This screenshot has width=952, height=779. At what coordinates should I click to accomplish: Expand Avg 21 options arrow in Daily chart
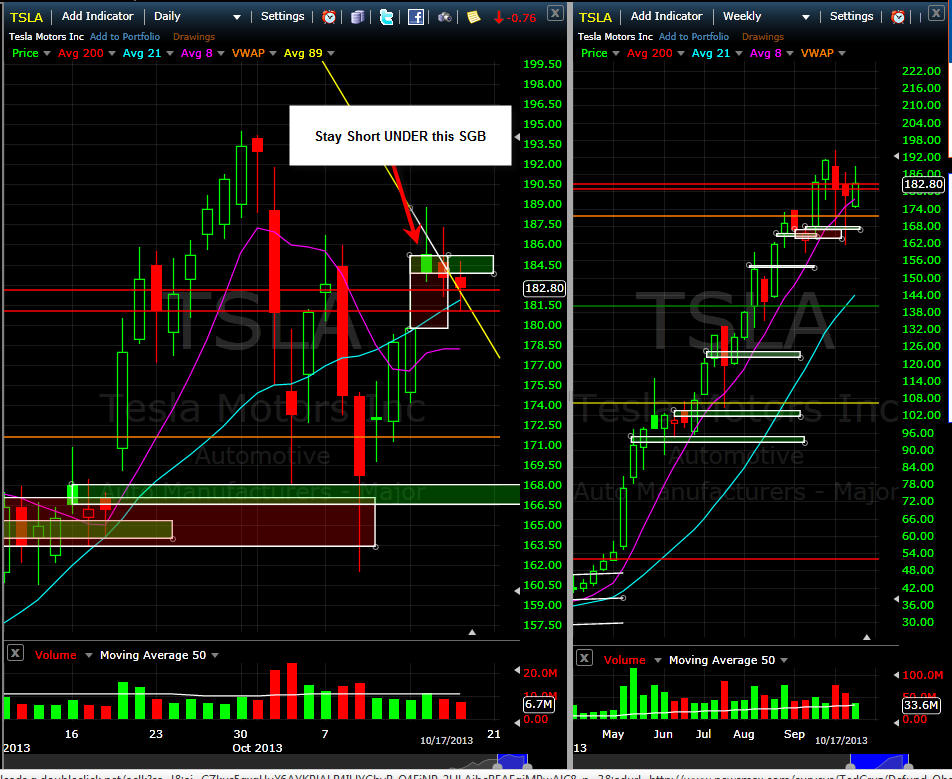pos(170,53)
